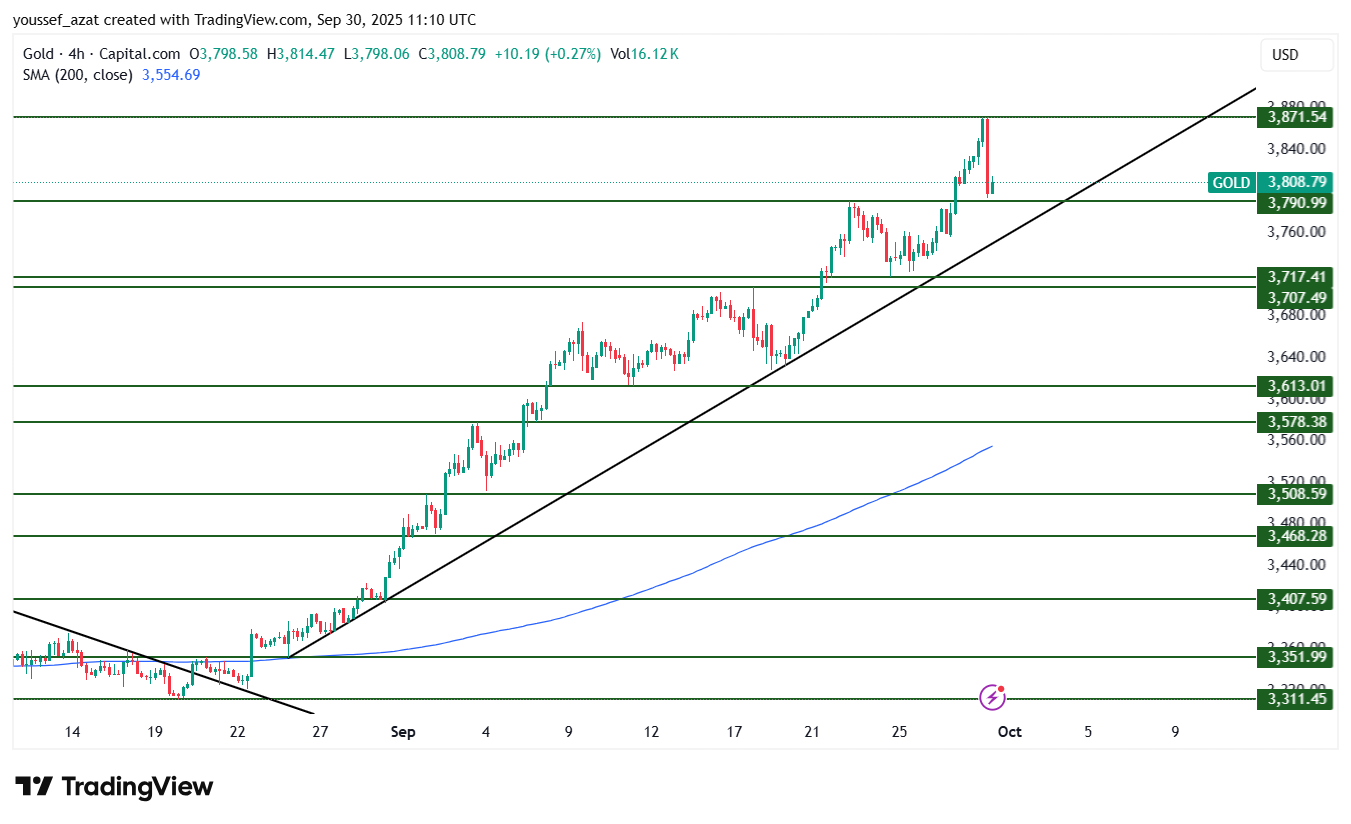Click the Gold · 4h · Capital.com symbol title
1351x824 pixels.
pos(102,54)
